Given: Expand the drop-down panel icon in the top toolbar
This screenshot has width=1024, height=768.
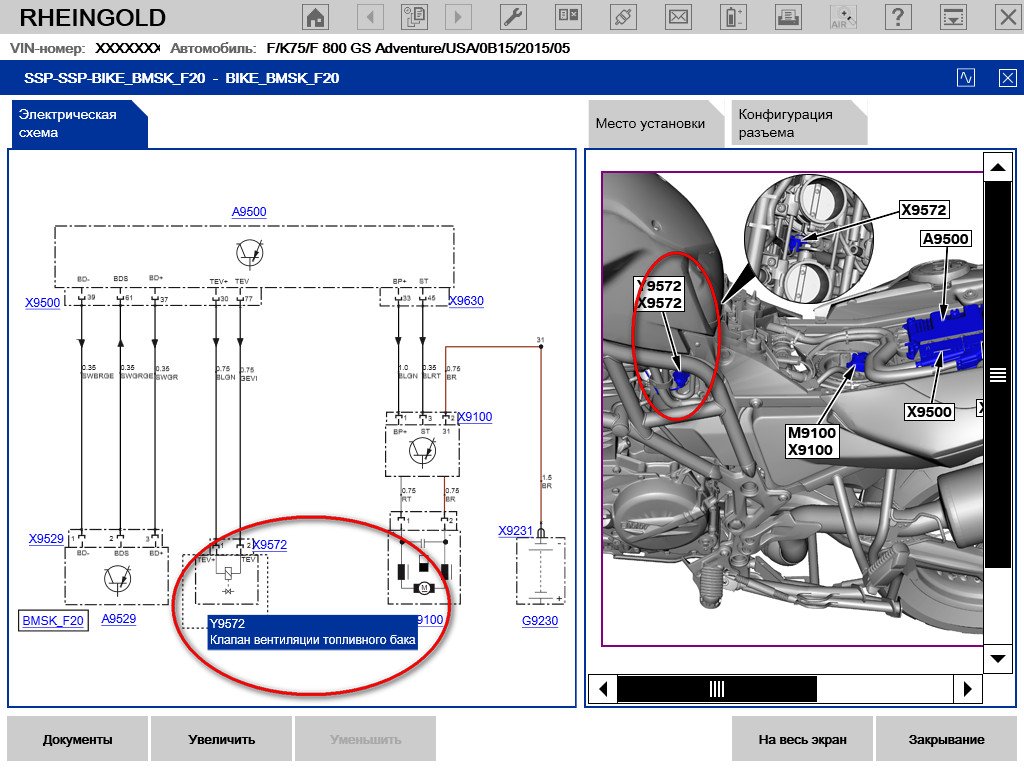Looking at the screenshot, I should click(x=954, y=17).
